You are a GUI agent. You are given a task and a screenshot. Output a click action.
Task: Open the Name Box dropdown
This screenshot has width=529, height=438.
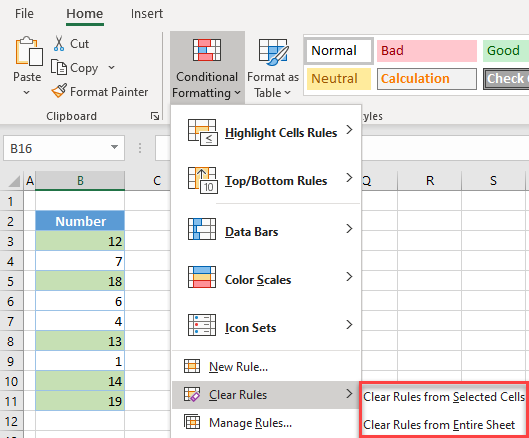[114, 147]
